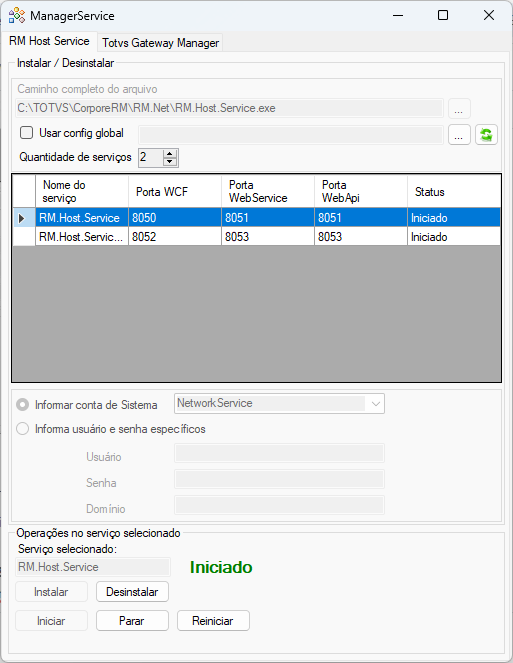Click the Porta WCF column header
The height and width of the screenshot is (663, 513).
[x=175, y=192]
